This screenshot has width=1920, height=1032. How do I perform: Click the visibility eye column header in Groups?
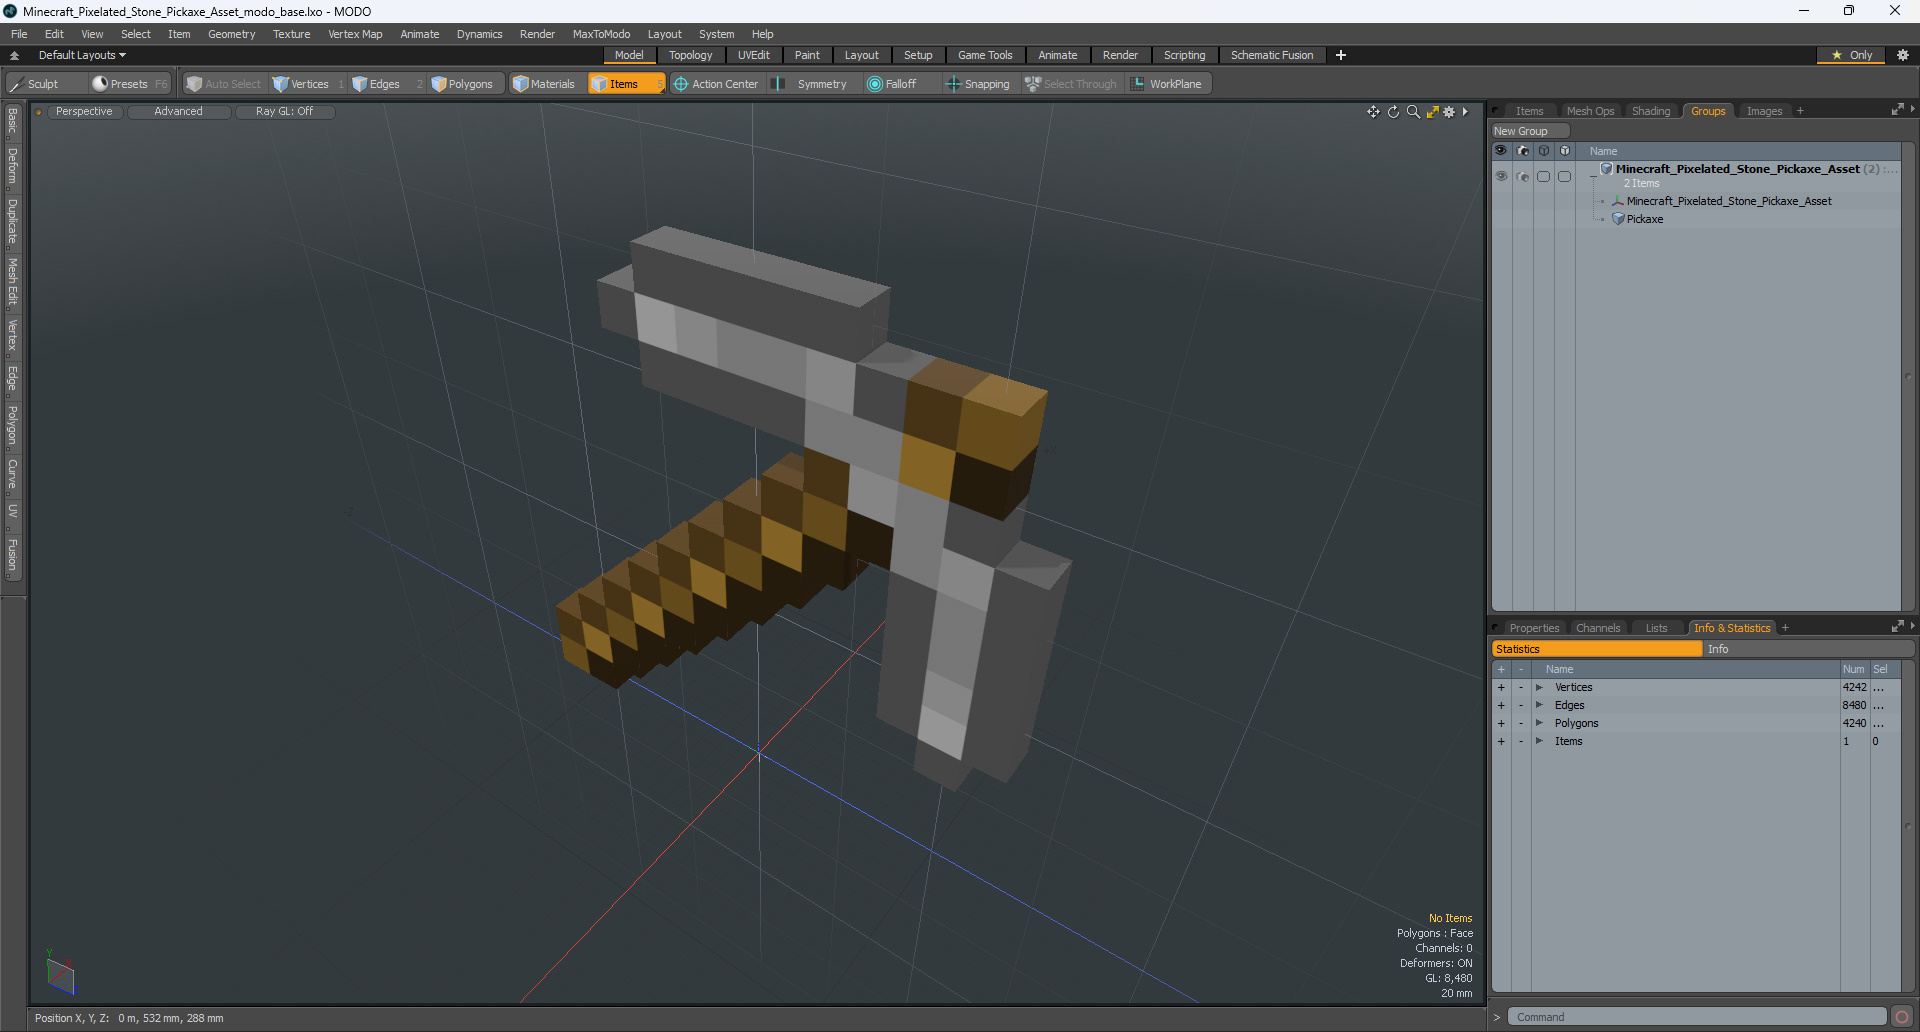point(1501,151)
